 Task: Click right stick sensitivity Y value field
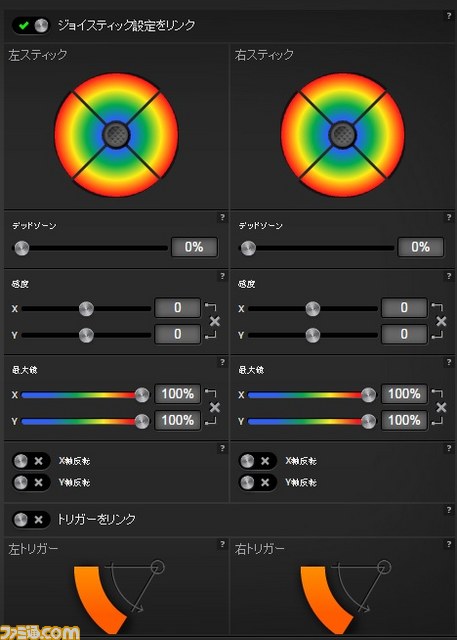[x=404, y=334]
